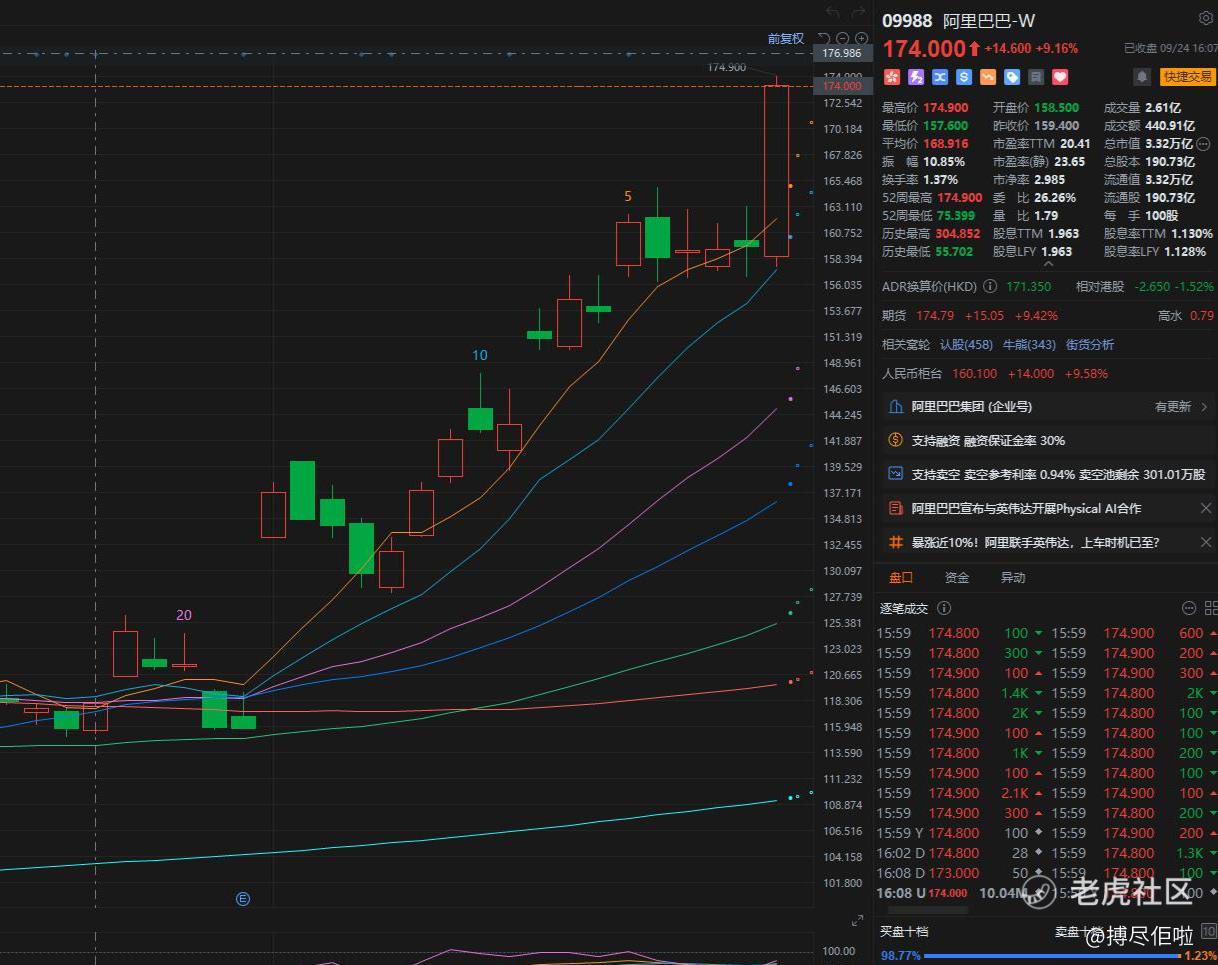Viewport: 1218px width, 965px height.
Task: Click the 快捷交易 quick trade button
Action: click(x=1187, y=77)
